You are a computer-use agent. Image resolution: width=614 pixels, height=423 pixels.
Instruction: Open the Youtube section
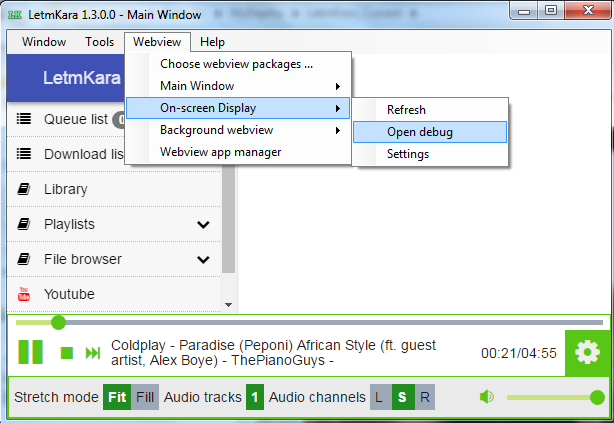point(114,294)
